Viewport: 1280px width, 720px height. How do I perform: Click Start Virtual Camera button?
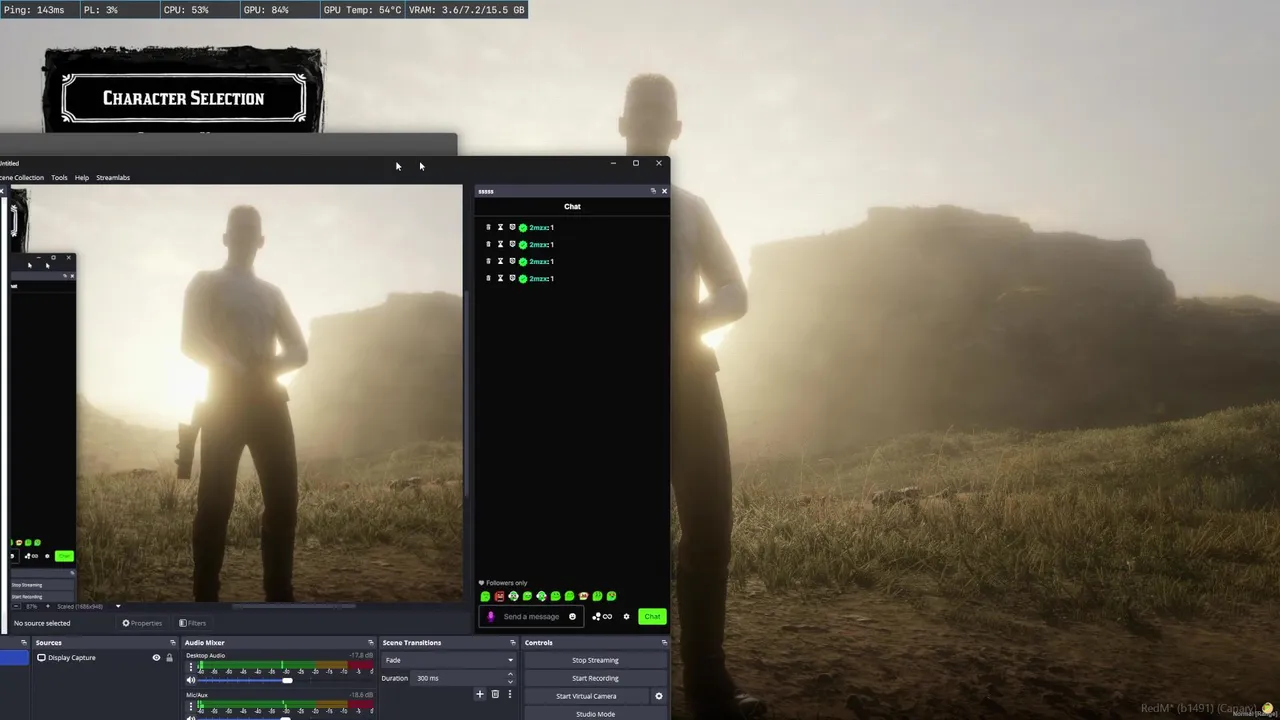tap(586, 696)
